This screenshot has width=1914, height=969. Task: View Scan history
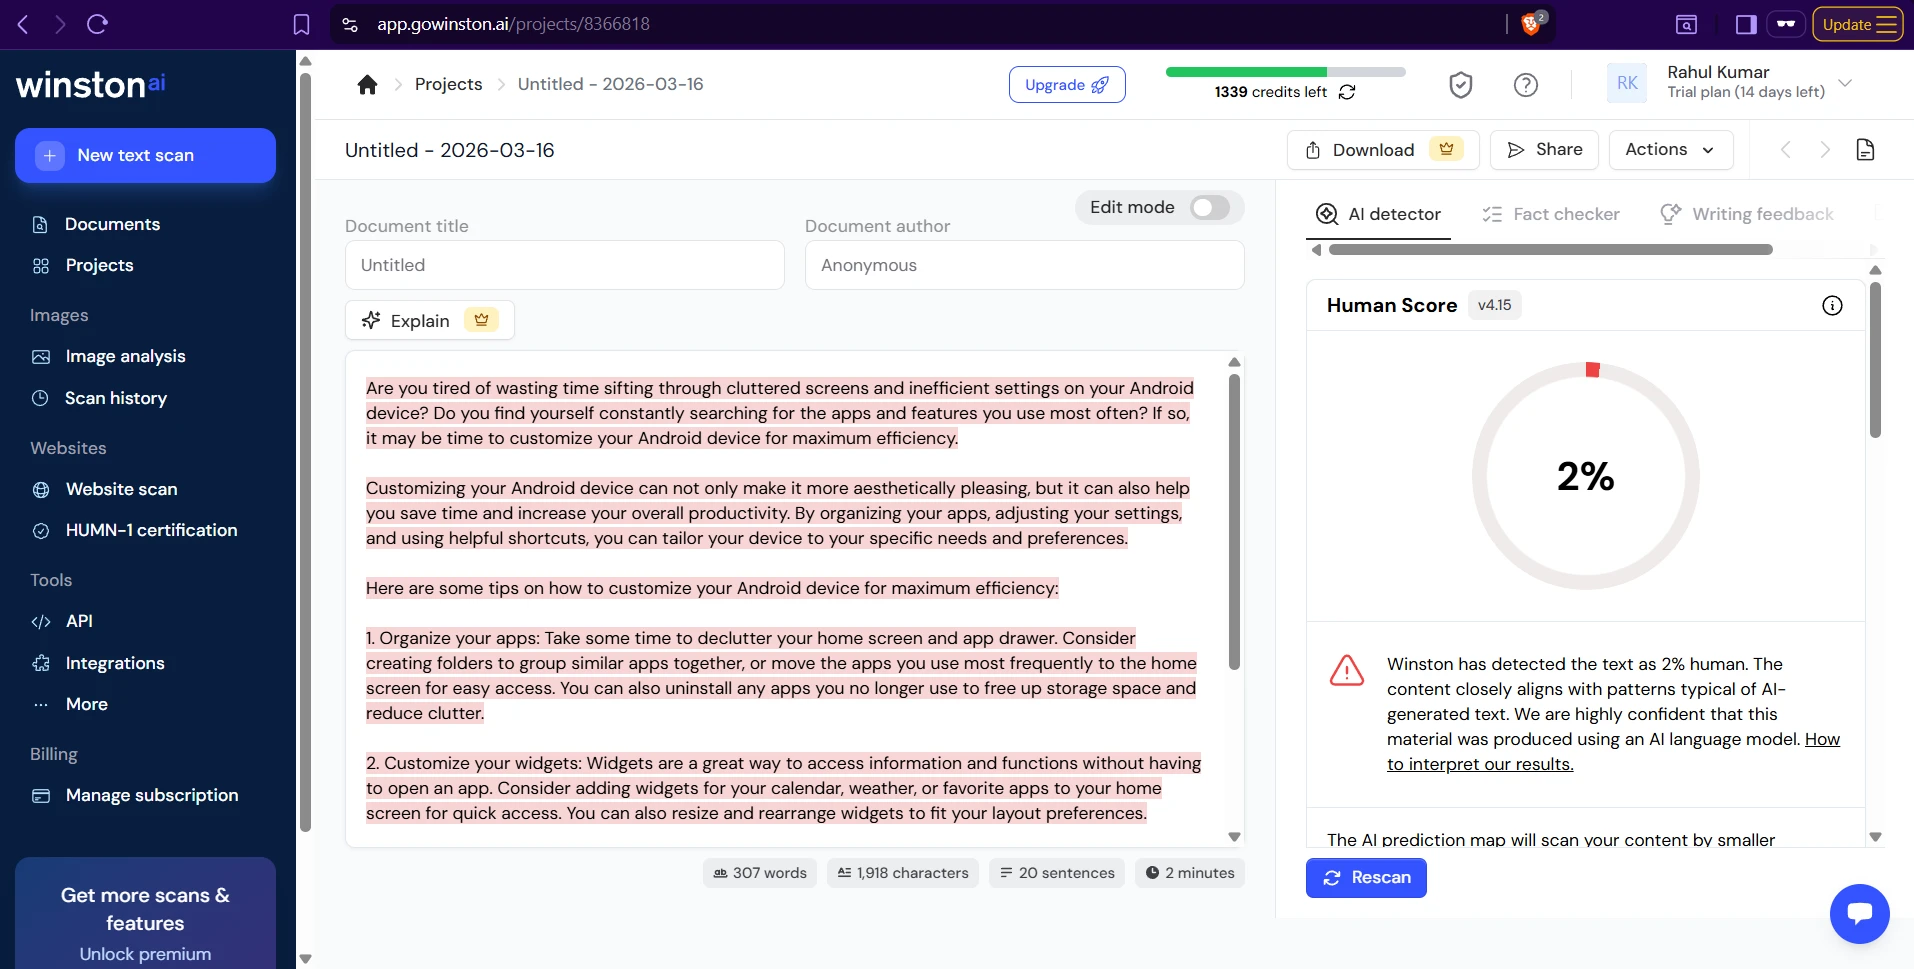click(x=114, y=398)
